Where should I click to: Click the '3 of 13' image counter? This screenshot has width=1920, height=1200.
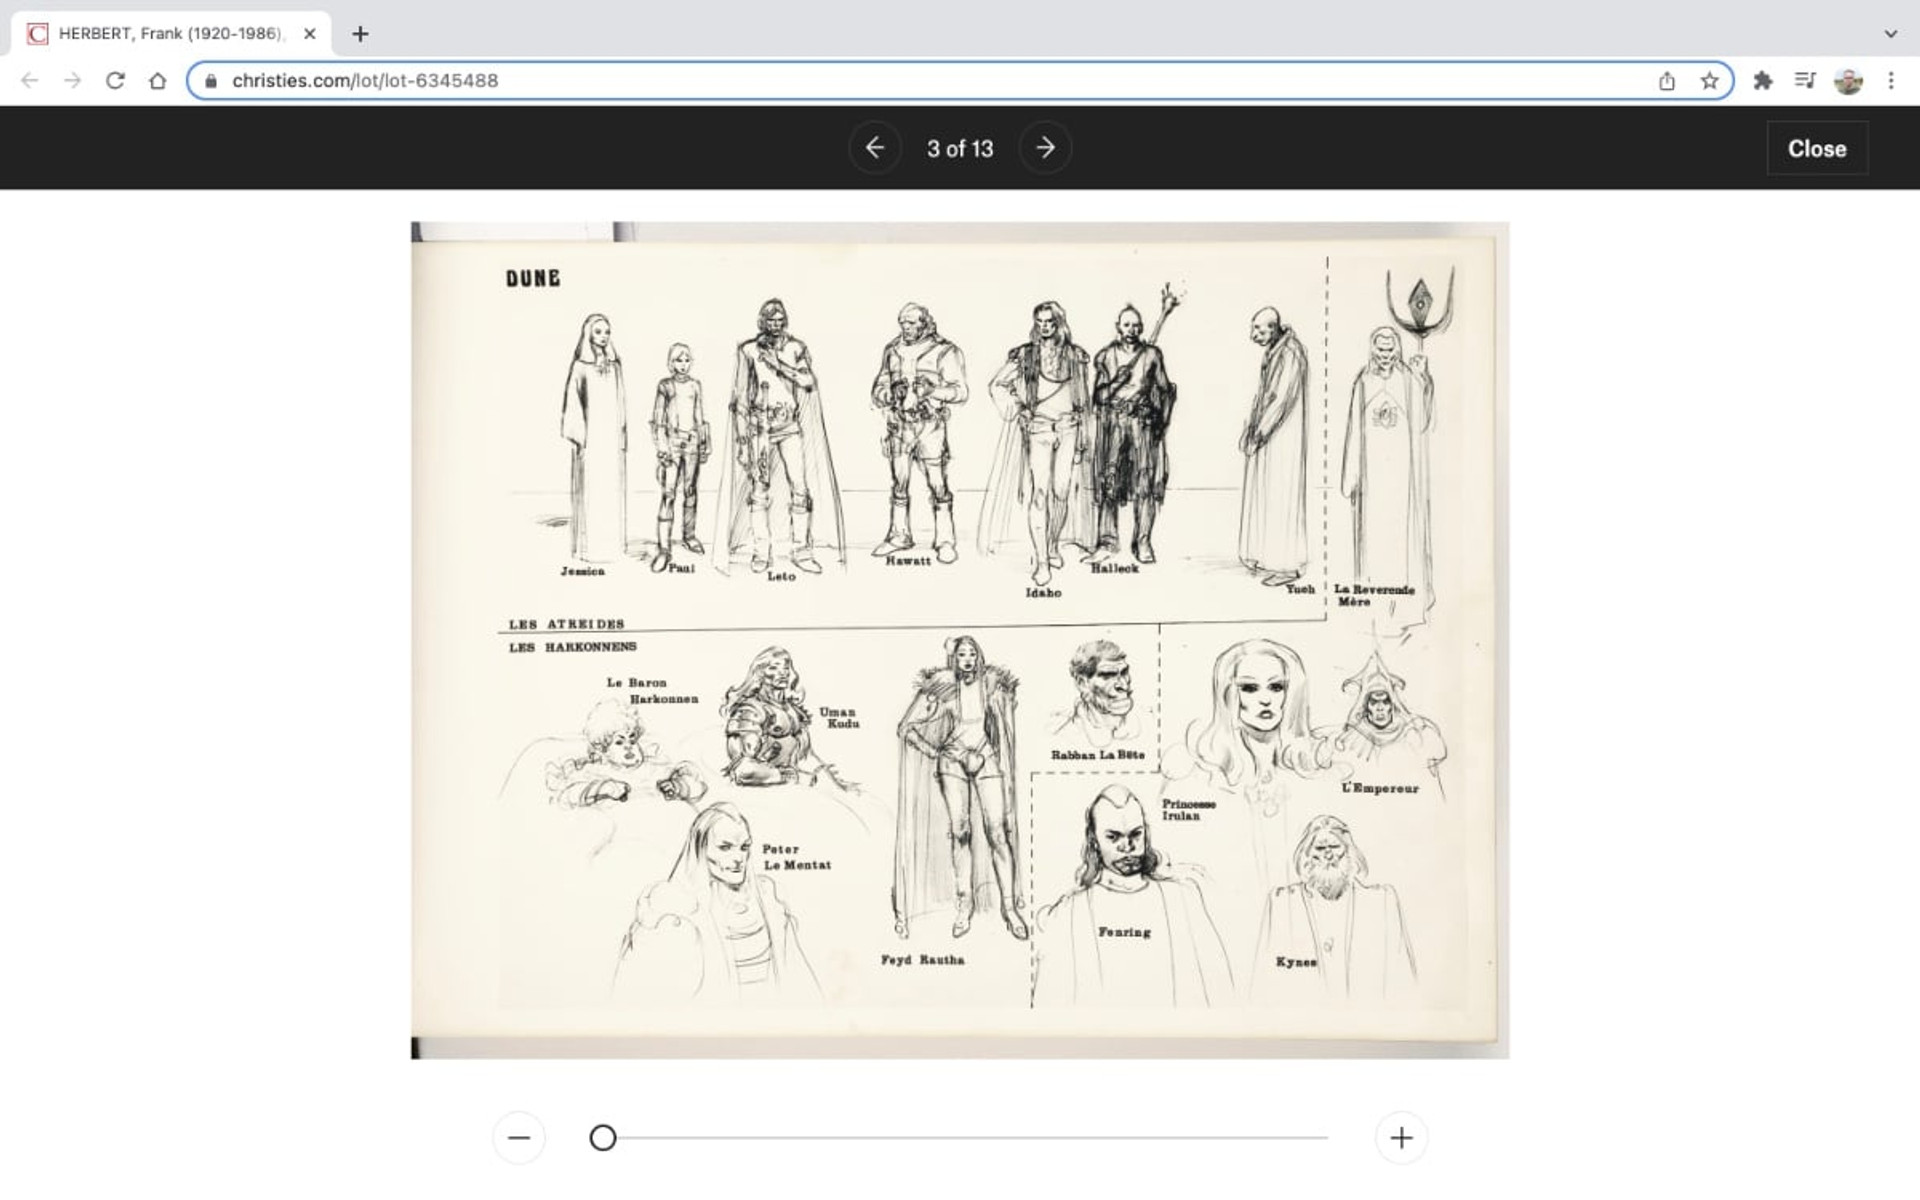pos(960,148)
